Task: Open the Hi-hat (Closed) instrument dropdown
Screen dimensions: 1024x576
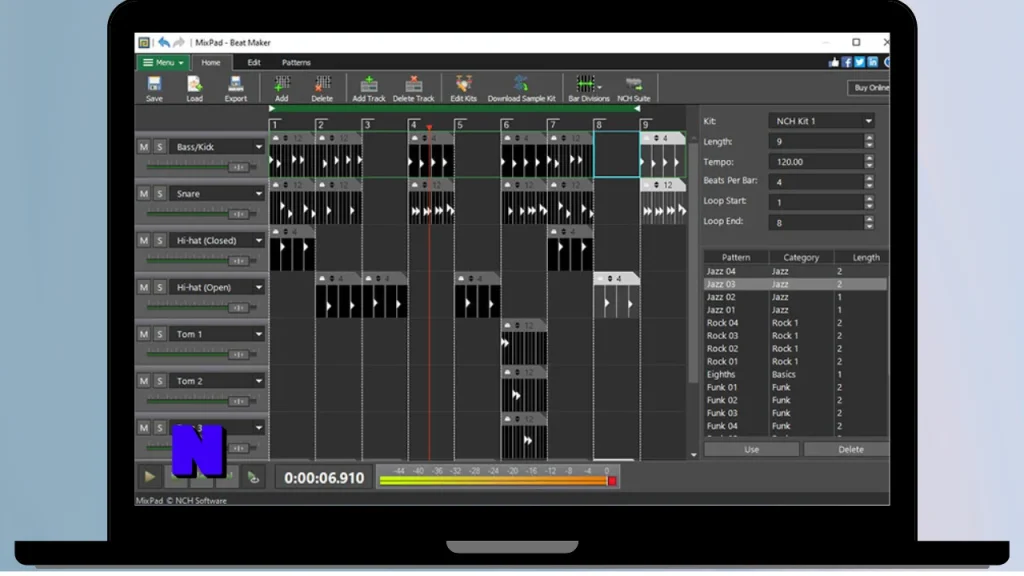Action: (x=259, y=240)
